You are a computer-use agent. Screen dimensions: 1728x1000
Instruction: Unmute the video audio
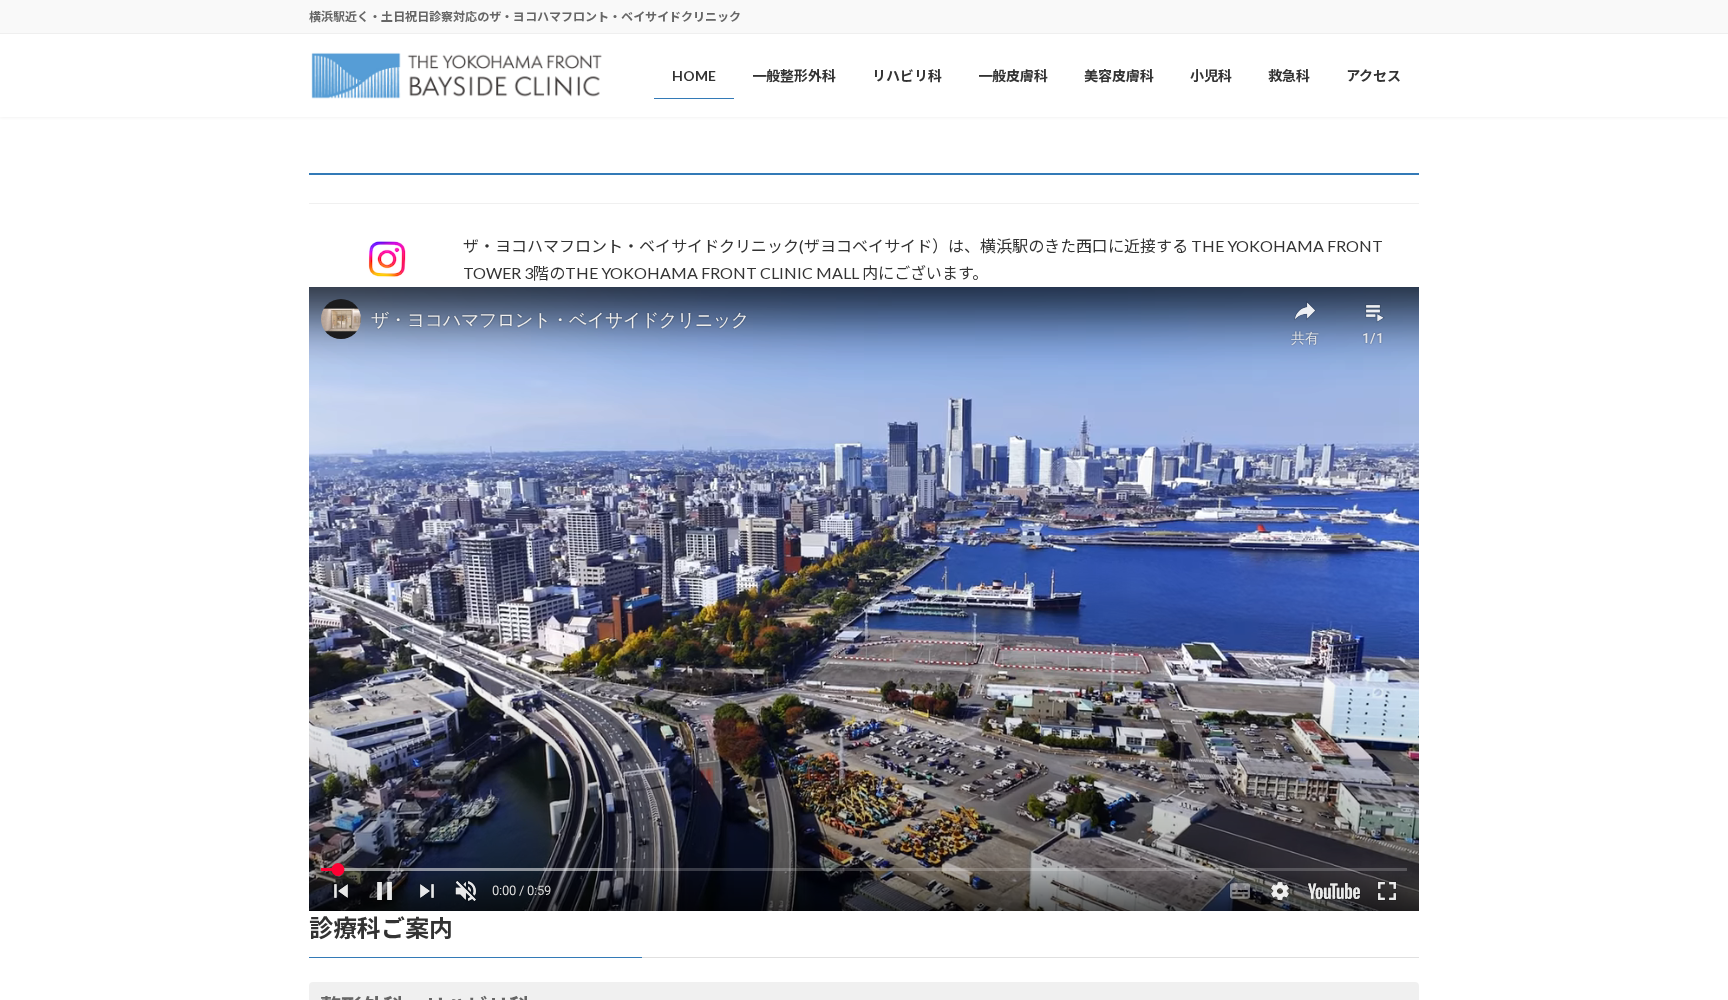click(465, 890)
